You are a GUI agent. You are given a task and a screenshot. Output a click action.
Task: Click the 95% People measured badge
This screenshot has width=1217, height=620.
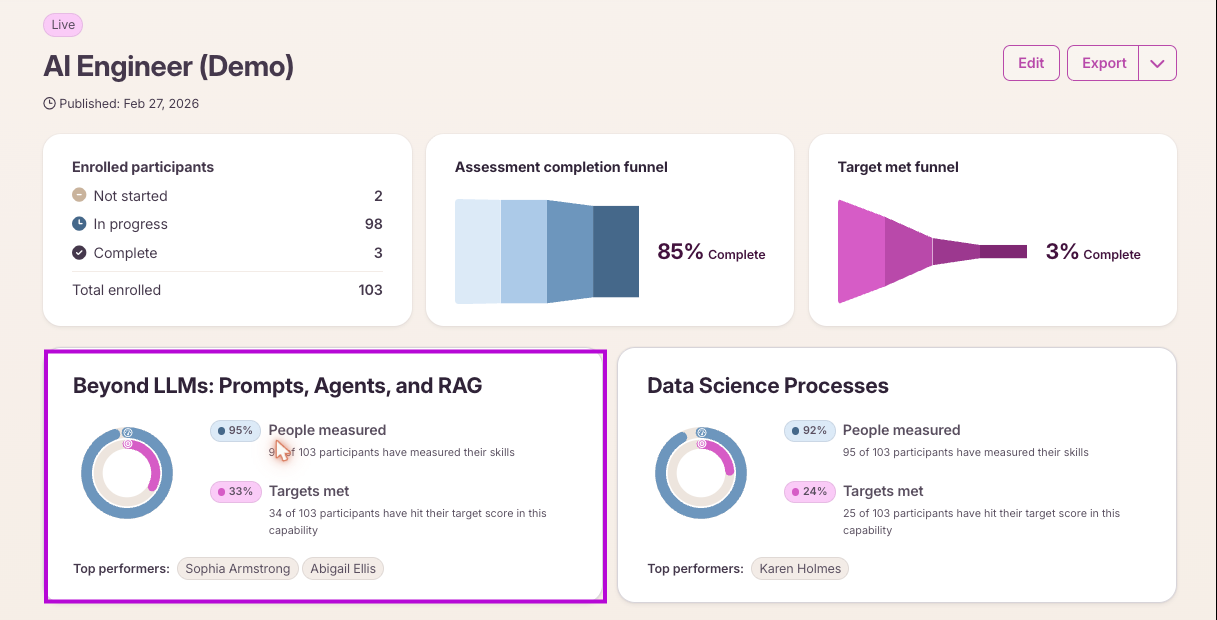(x=235, y=431)
